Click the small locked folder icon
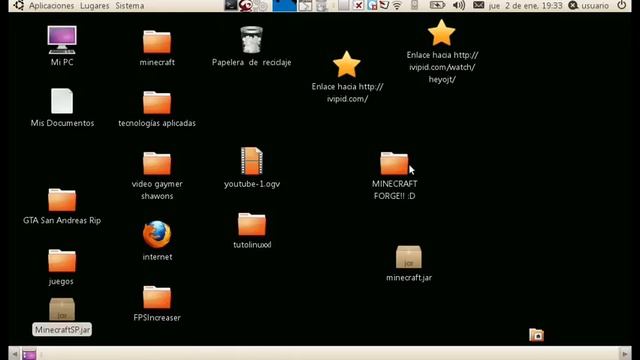The width and height of the screenshot is (640, 360). (x=536, y=335)
